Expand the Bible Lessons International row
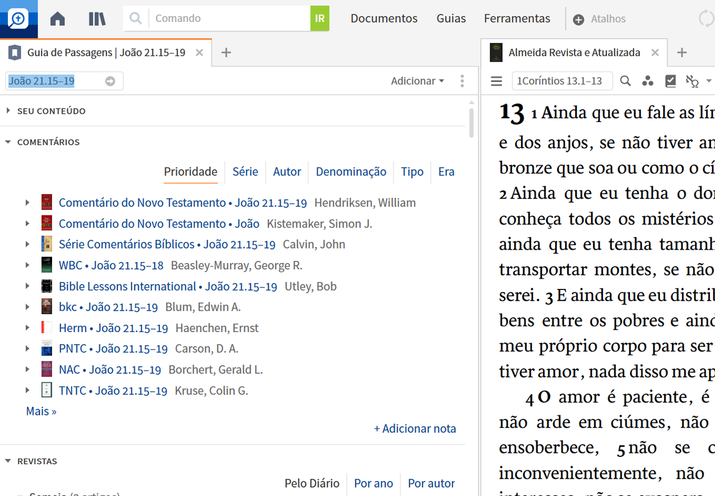This screenshot has width=715, height=496. click(27, 286)
